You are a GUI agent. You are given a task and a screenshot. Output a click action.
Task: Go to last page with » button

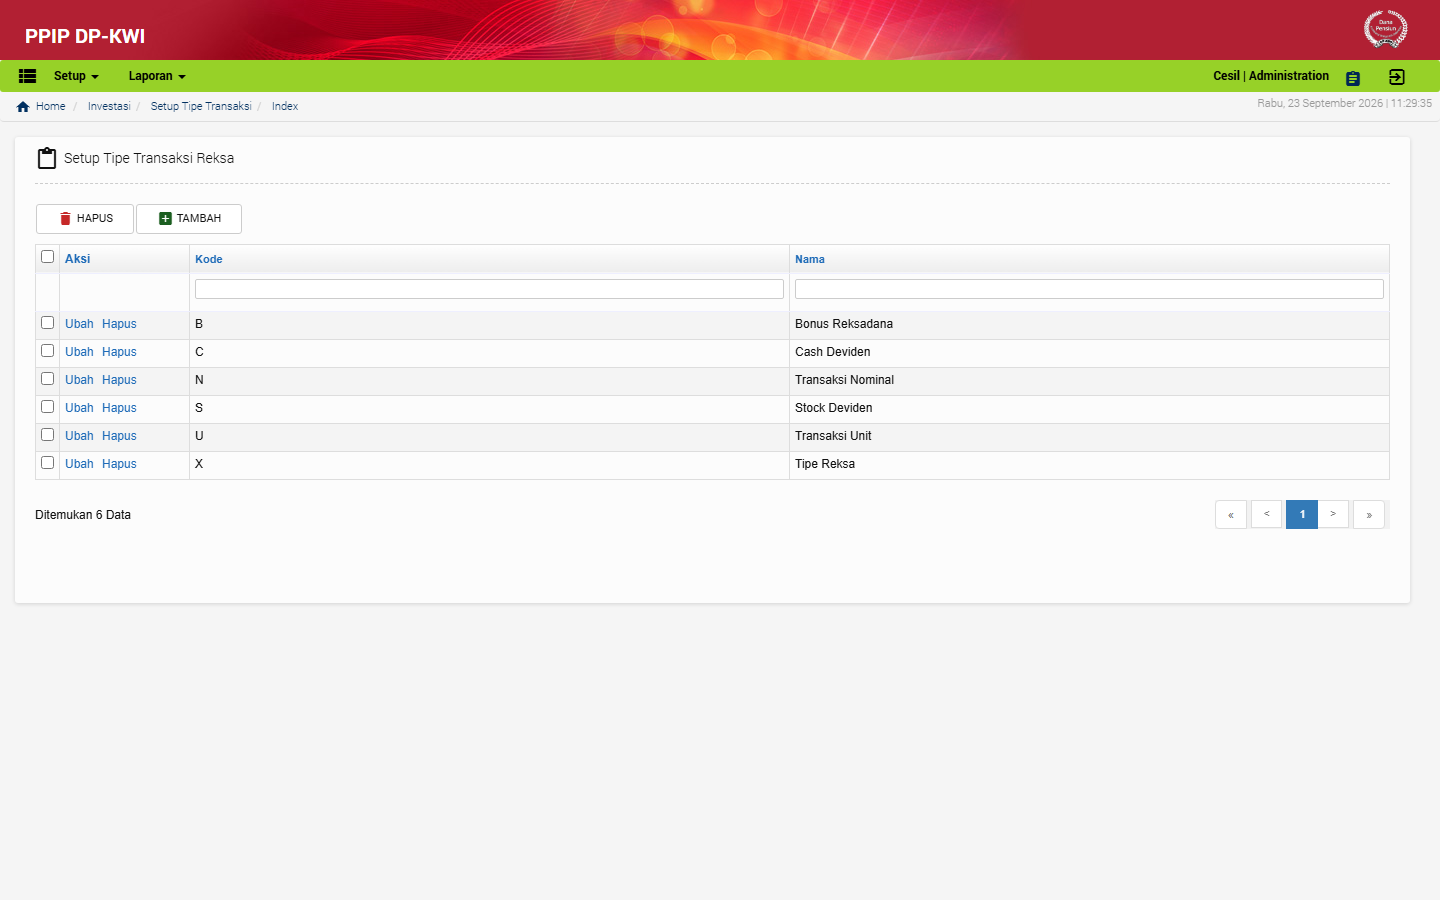click(1369, 514)
